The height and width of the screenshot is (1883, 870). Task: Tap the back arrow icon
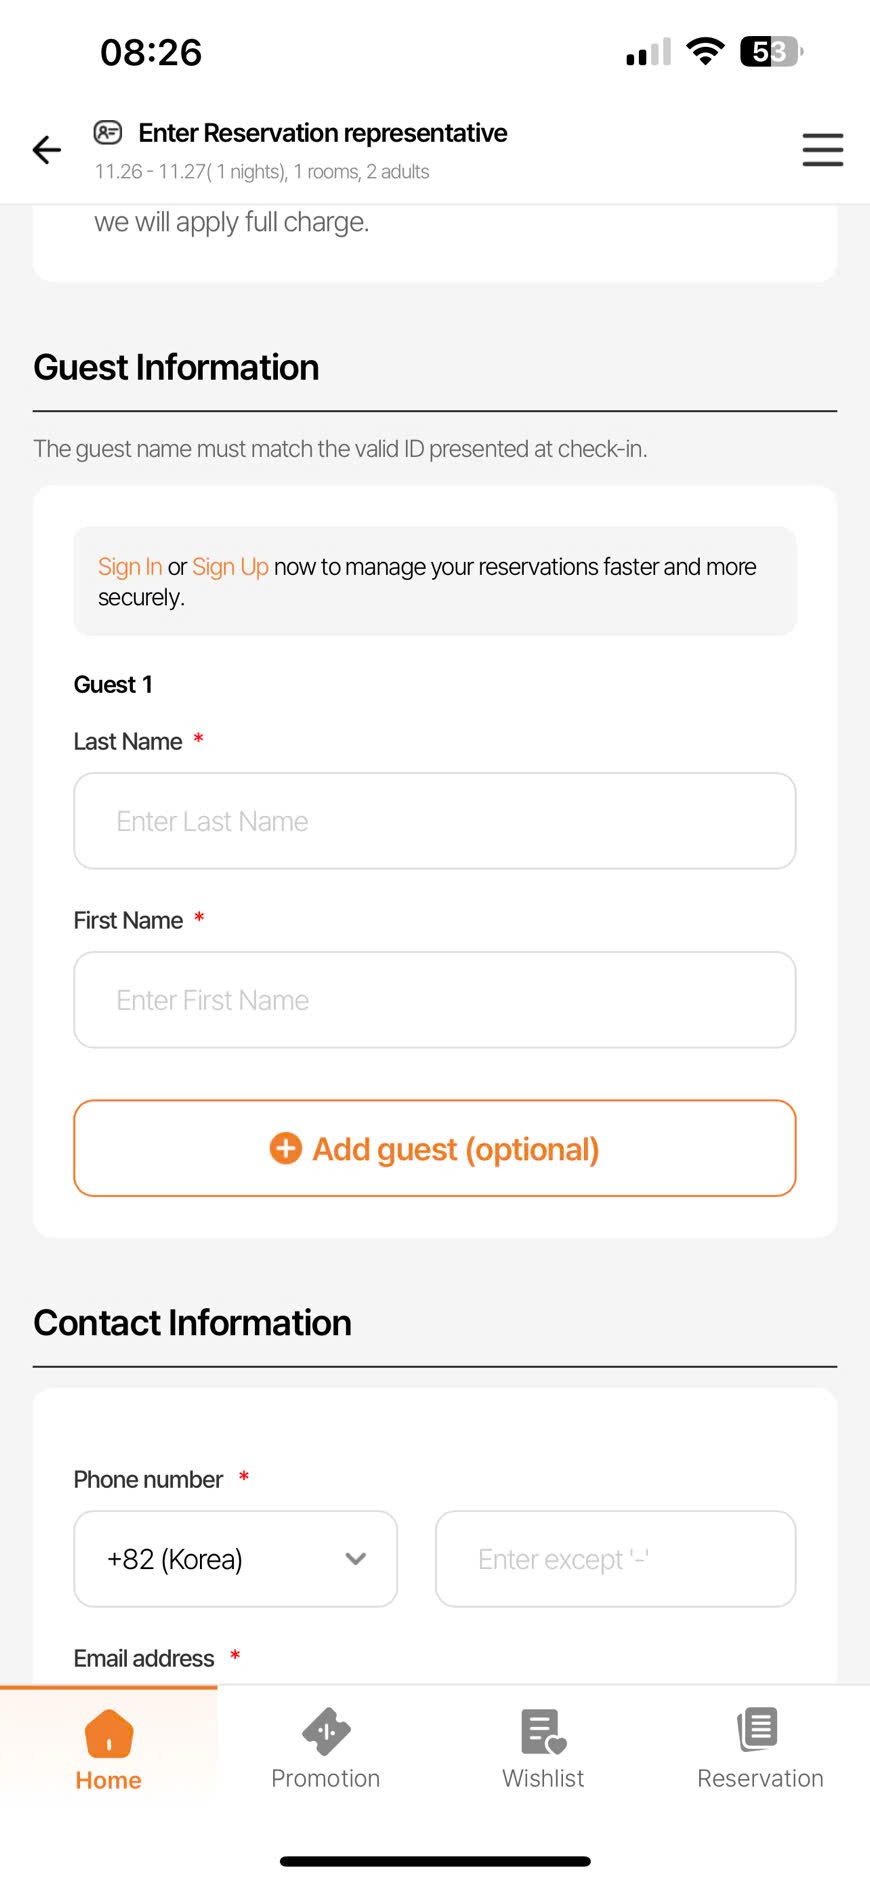click(x=47, y=150)
